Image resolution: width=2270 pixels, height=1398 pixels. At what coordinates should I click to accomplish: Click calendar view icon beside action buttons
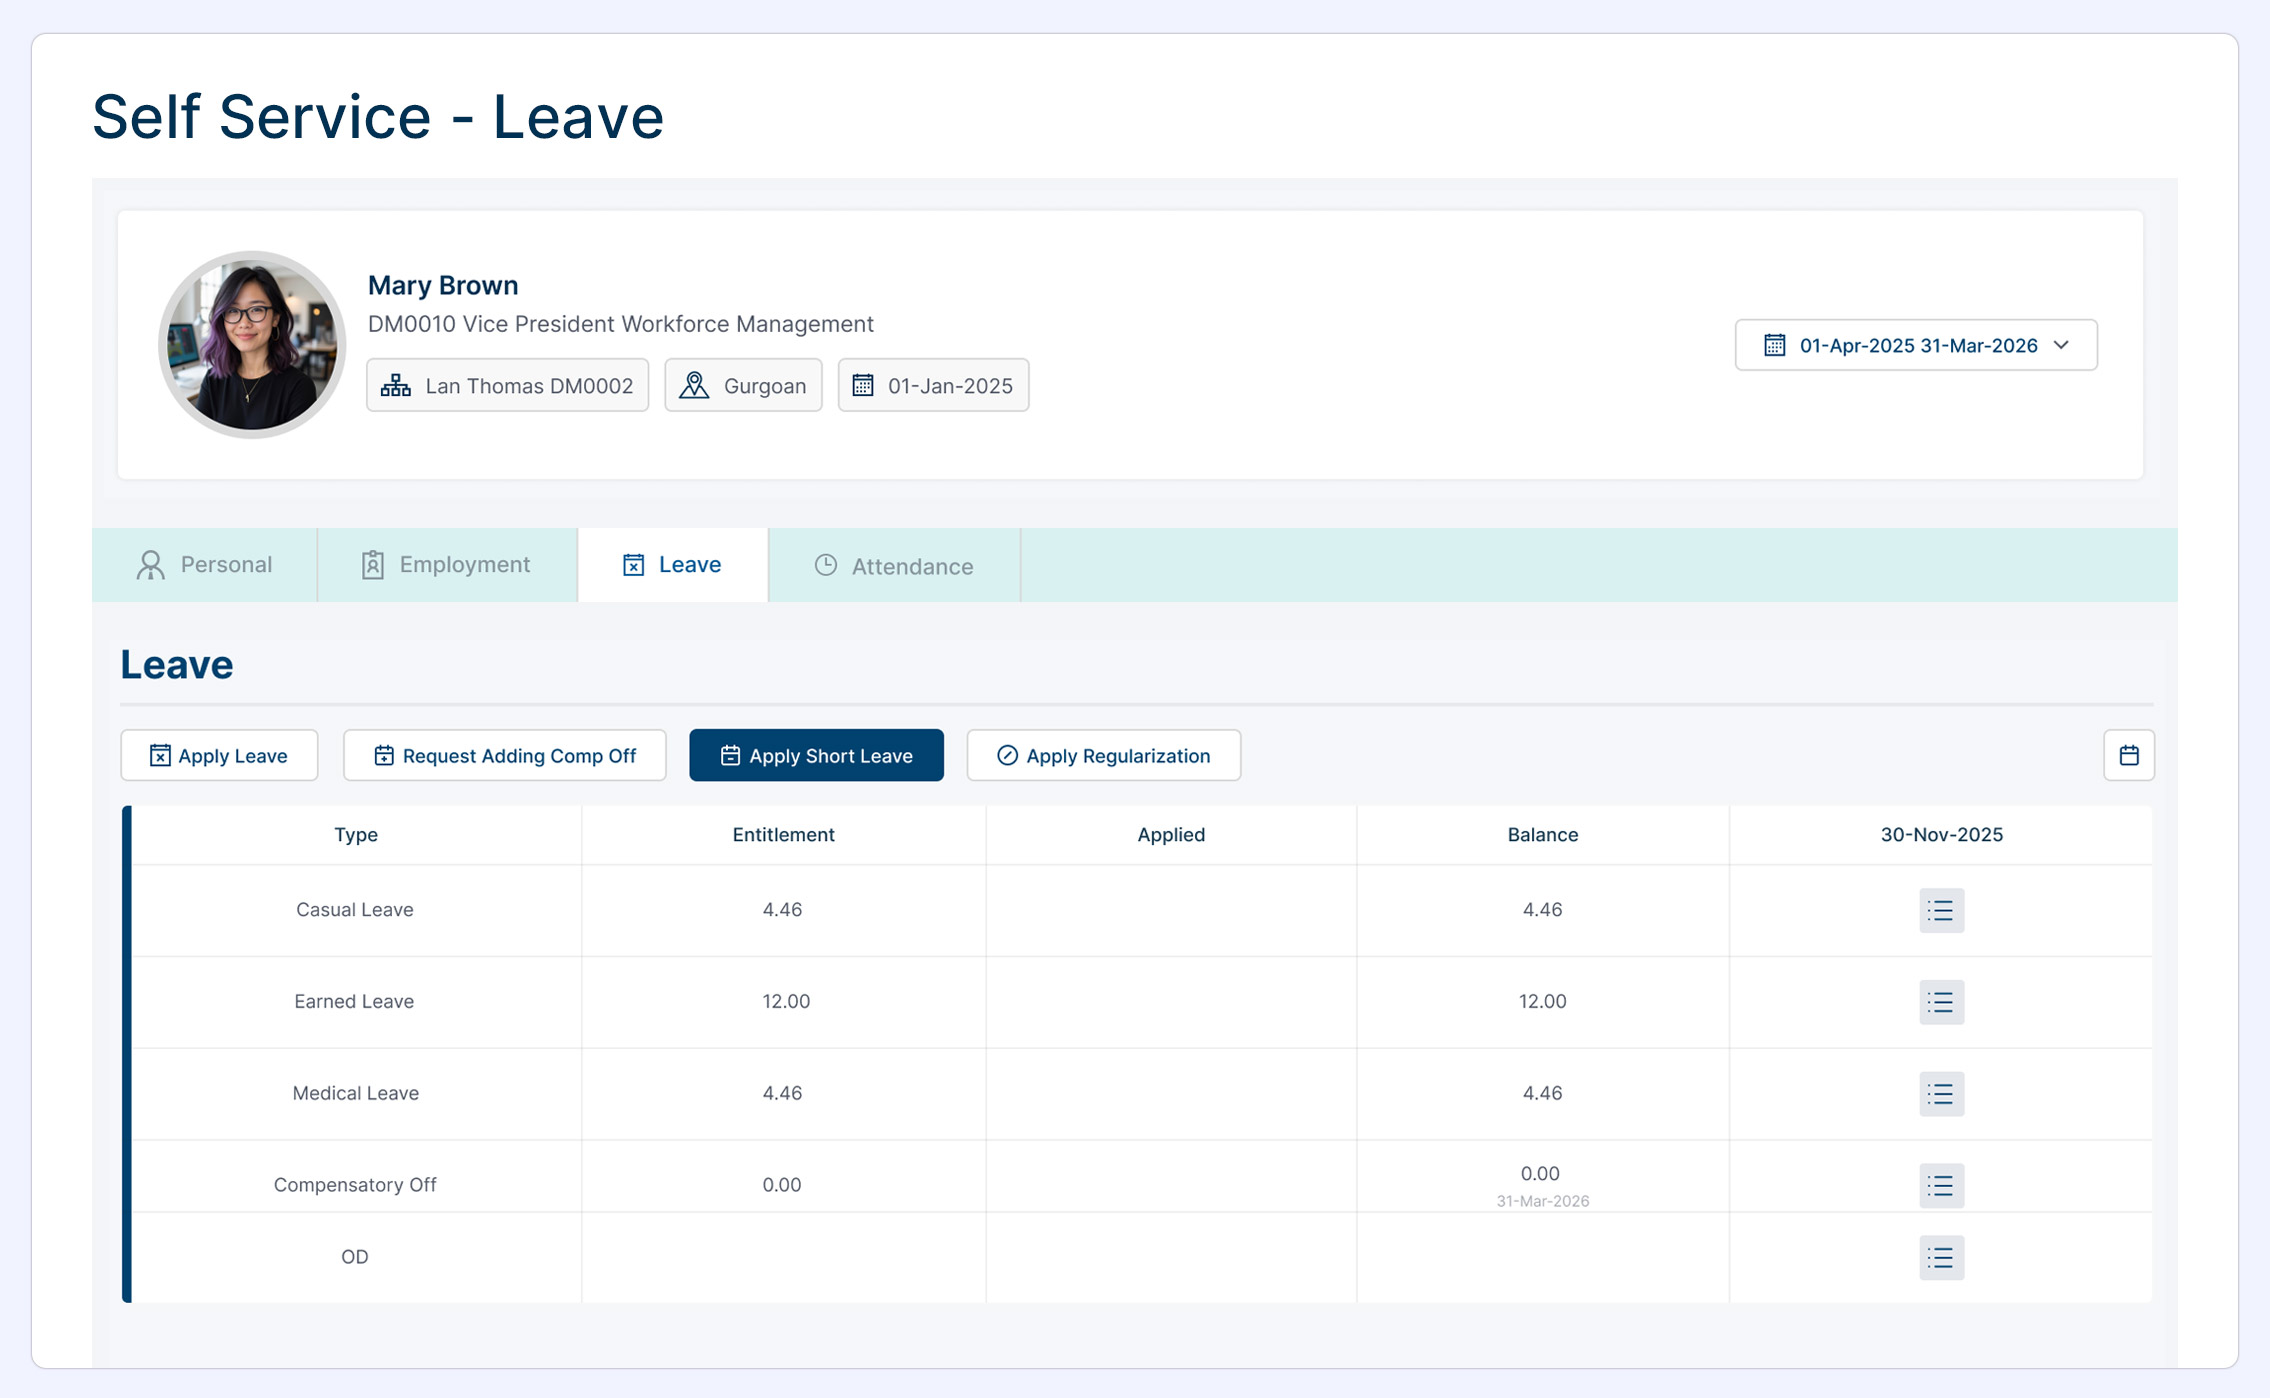coord(2128,755)
